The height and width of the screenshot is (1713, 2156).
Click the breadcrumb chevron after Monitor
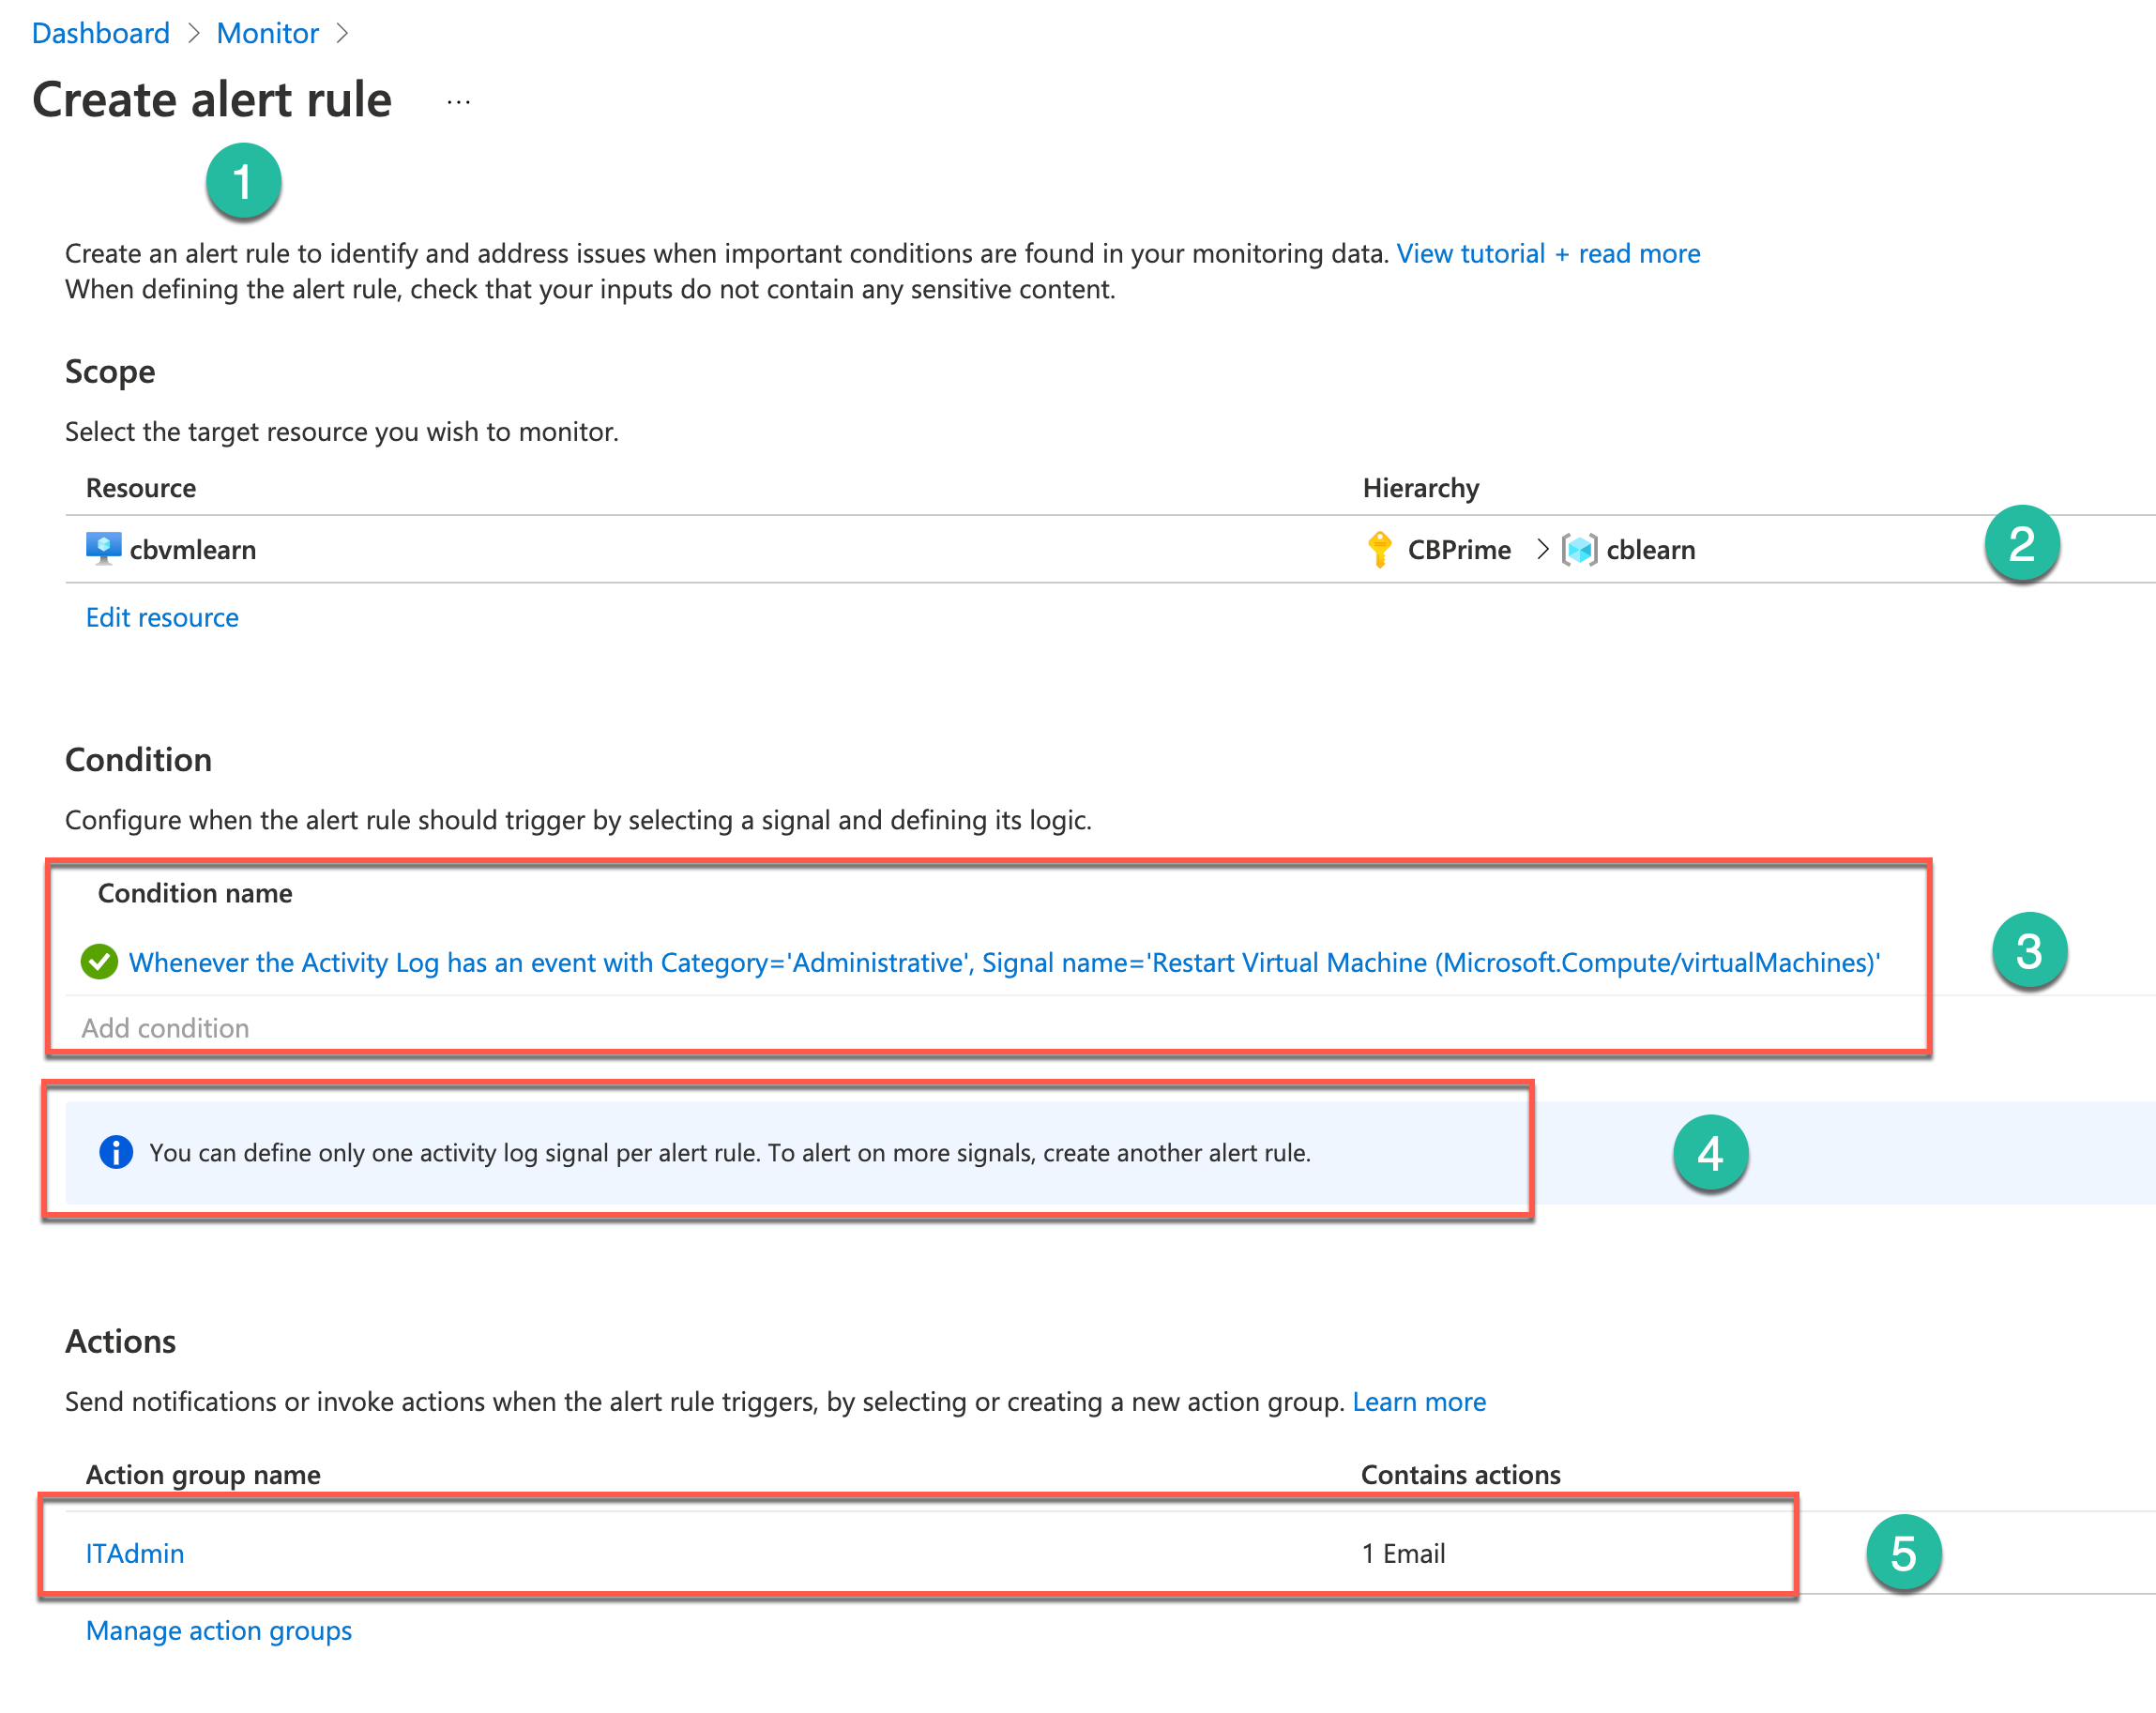pyautogui.click(x=342, y=34)
